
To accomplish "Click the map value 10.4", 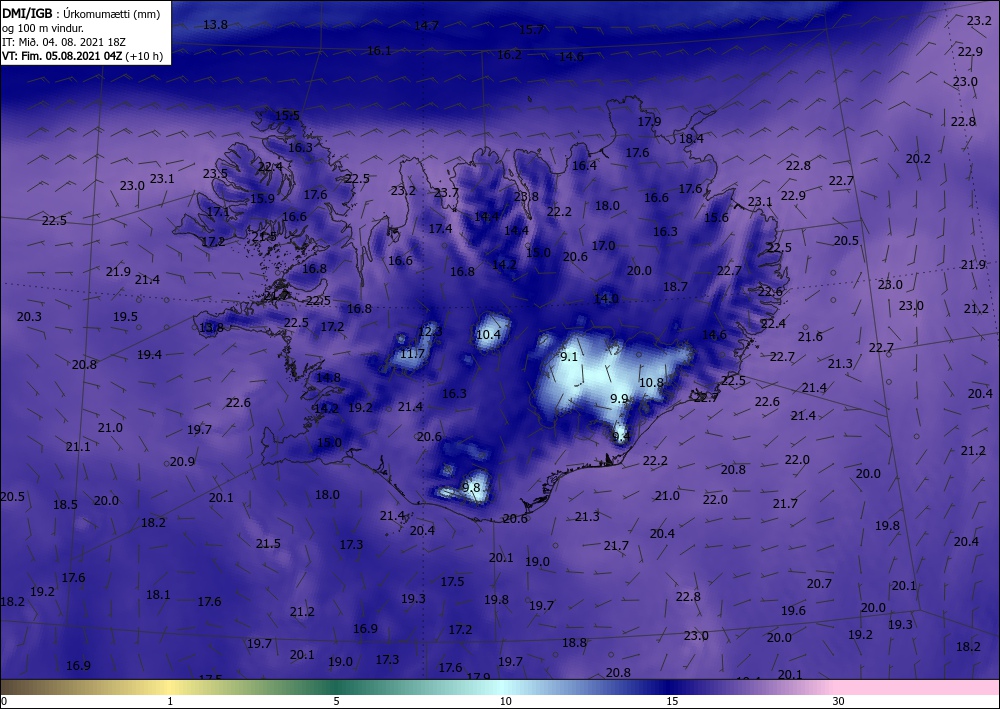I will click(x=489, y=334).
